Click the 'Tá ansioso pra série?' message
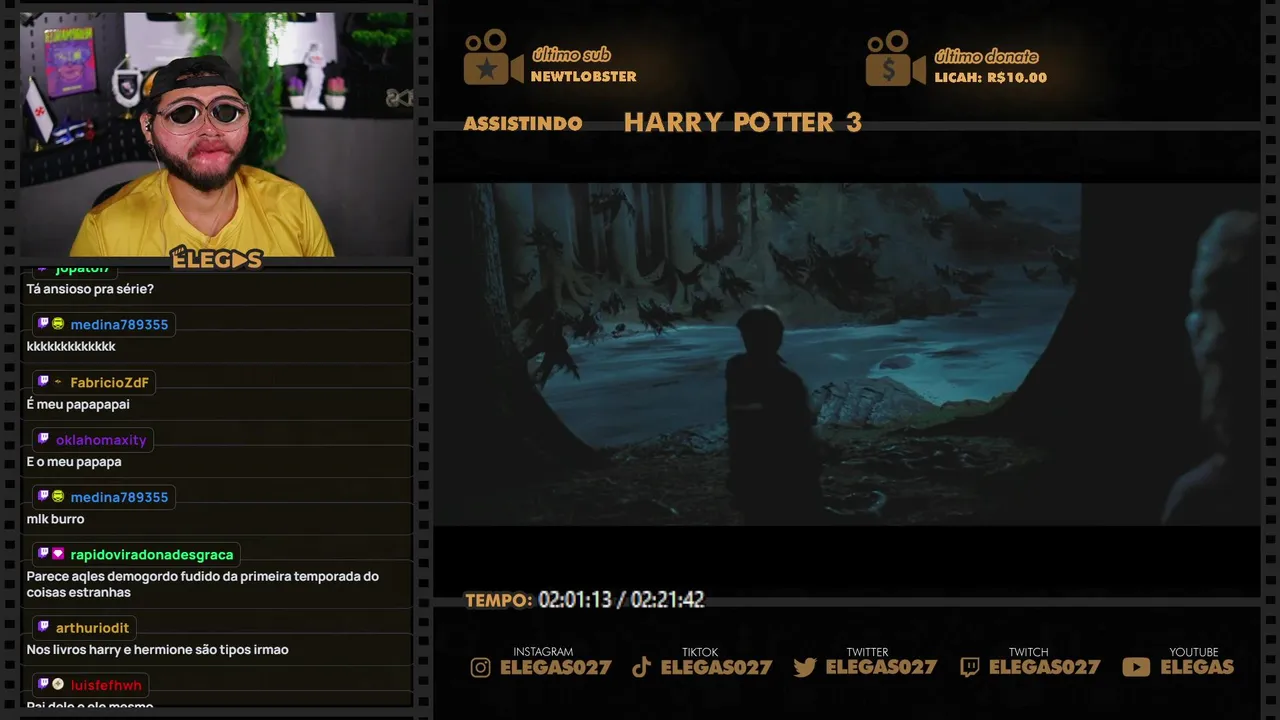1280x720 pixels. tap(90, 289)
